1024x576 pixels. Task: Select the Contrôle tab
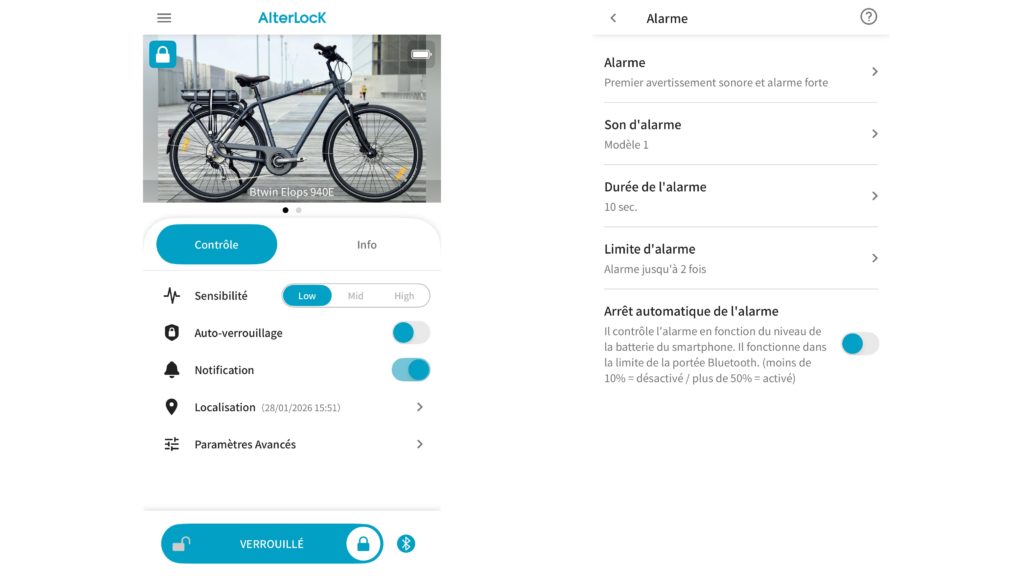217,245
